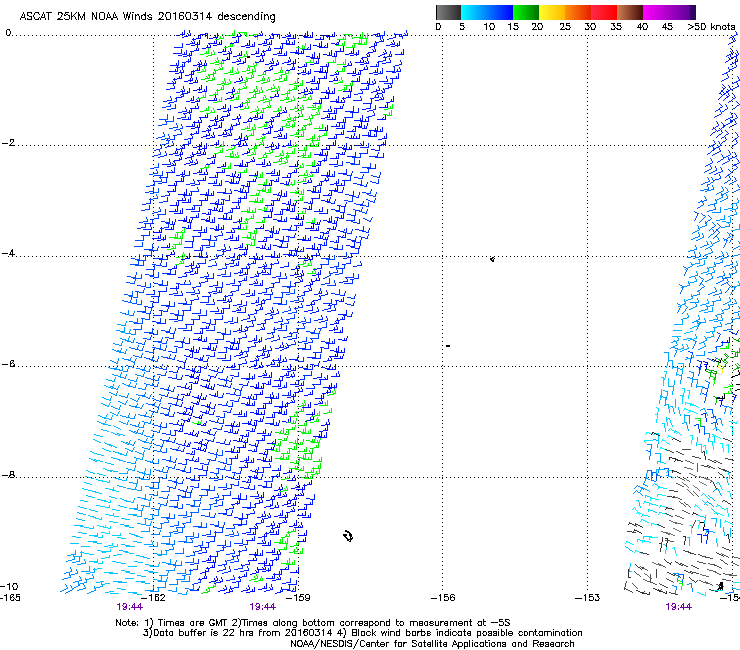Click the '19:44' time label under the right swath

tap(679, 607)
